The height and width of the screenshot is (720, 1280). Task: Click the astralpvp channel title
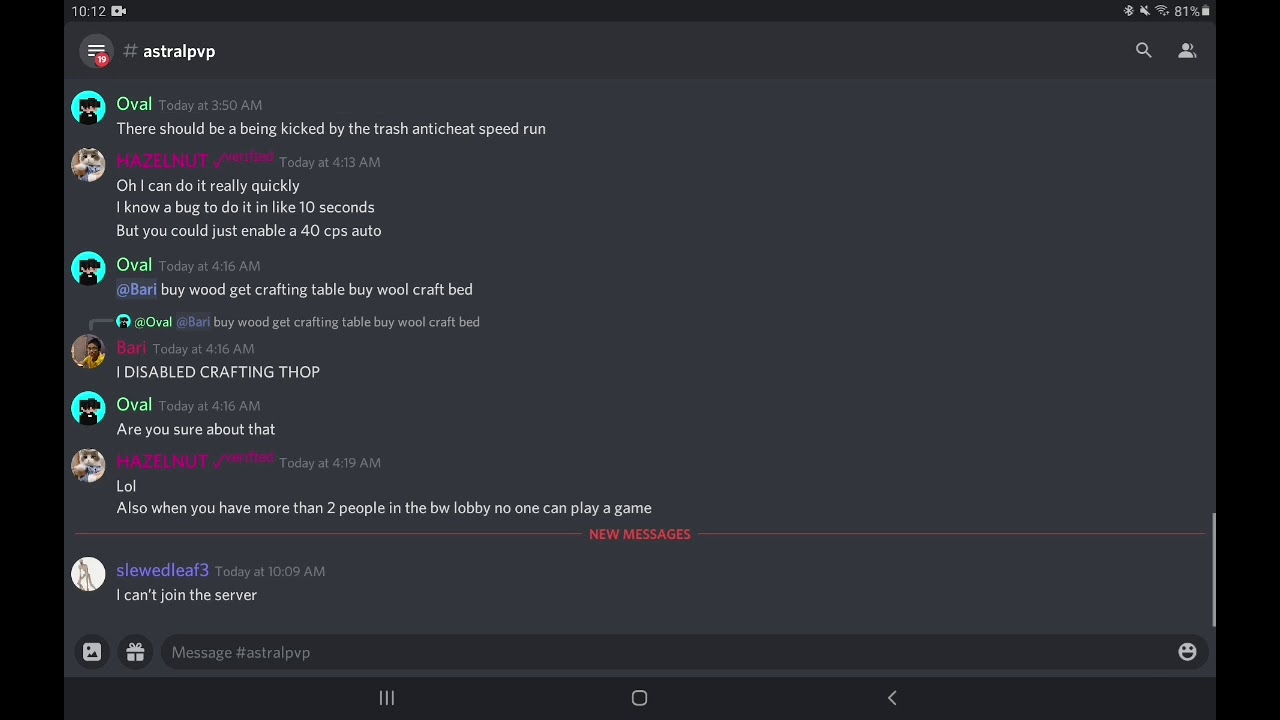pos(178,51)
